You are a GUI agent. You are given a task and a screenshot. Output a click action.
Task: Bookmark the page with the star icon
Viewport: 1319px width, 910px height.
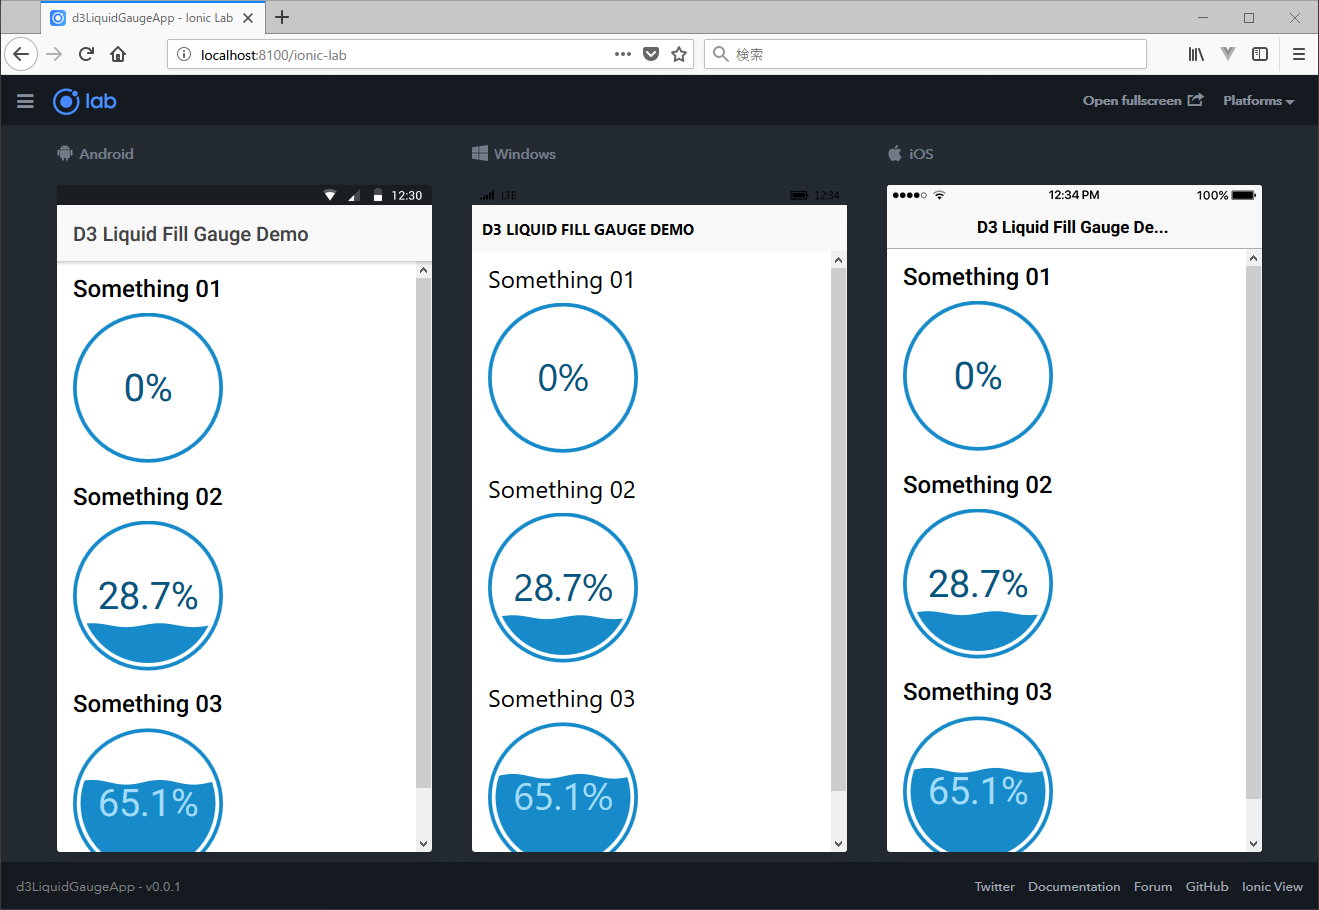point(679,54)
